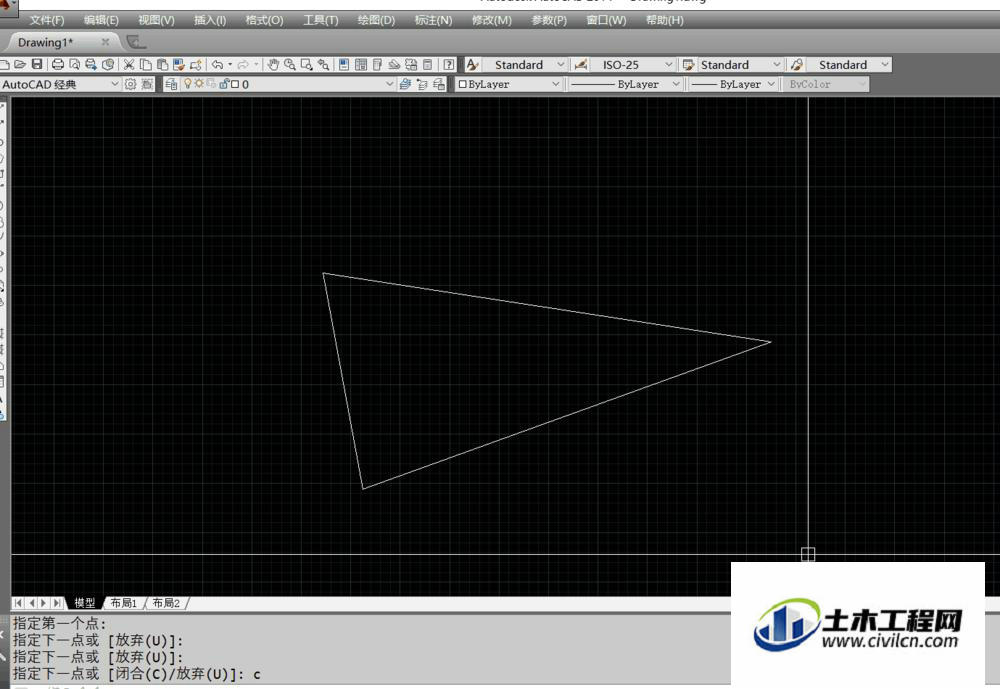Image resolution: width=1000 pixels, height=689 pixels.
Task: Toggle freeze sun icon for layer 0
Action: 198,83
